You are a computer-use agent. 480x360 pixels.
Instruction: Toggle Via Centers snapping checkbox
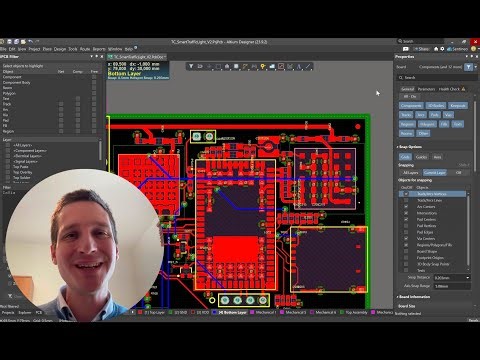click(x=406, y=238)
